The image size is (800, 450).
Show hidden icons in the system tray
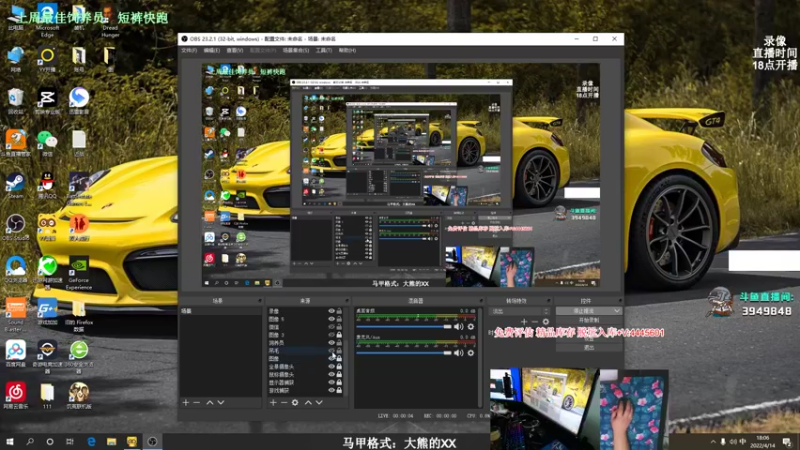click(x=713, y=442)
